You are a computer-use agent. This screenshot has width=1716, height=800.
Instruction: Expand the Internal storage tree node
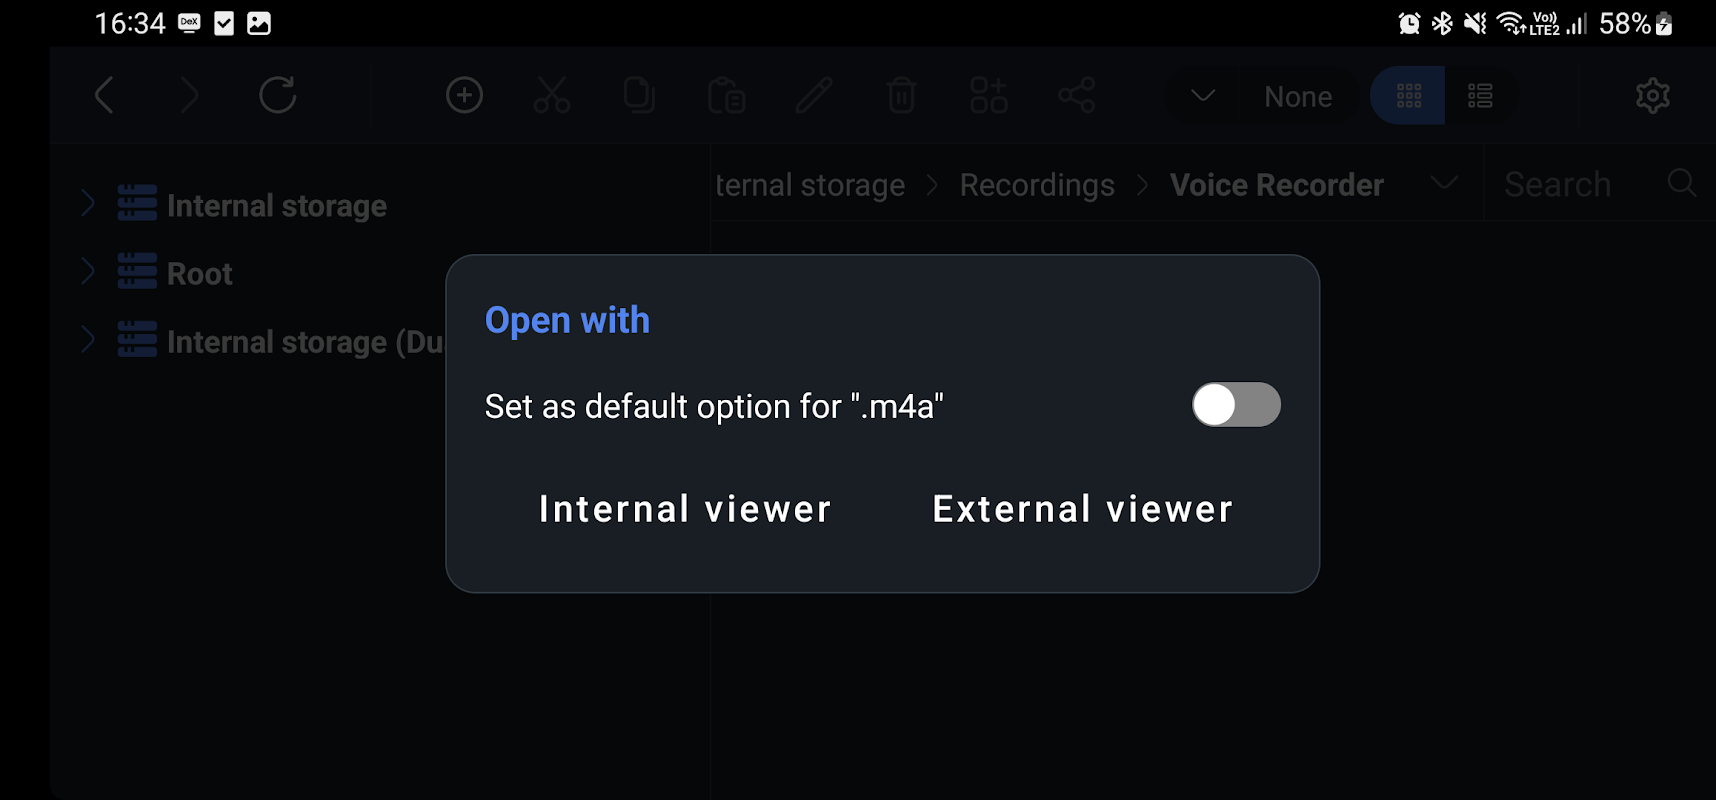(x=88, y=204)
